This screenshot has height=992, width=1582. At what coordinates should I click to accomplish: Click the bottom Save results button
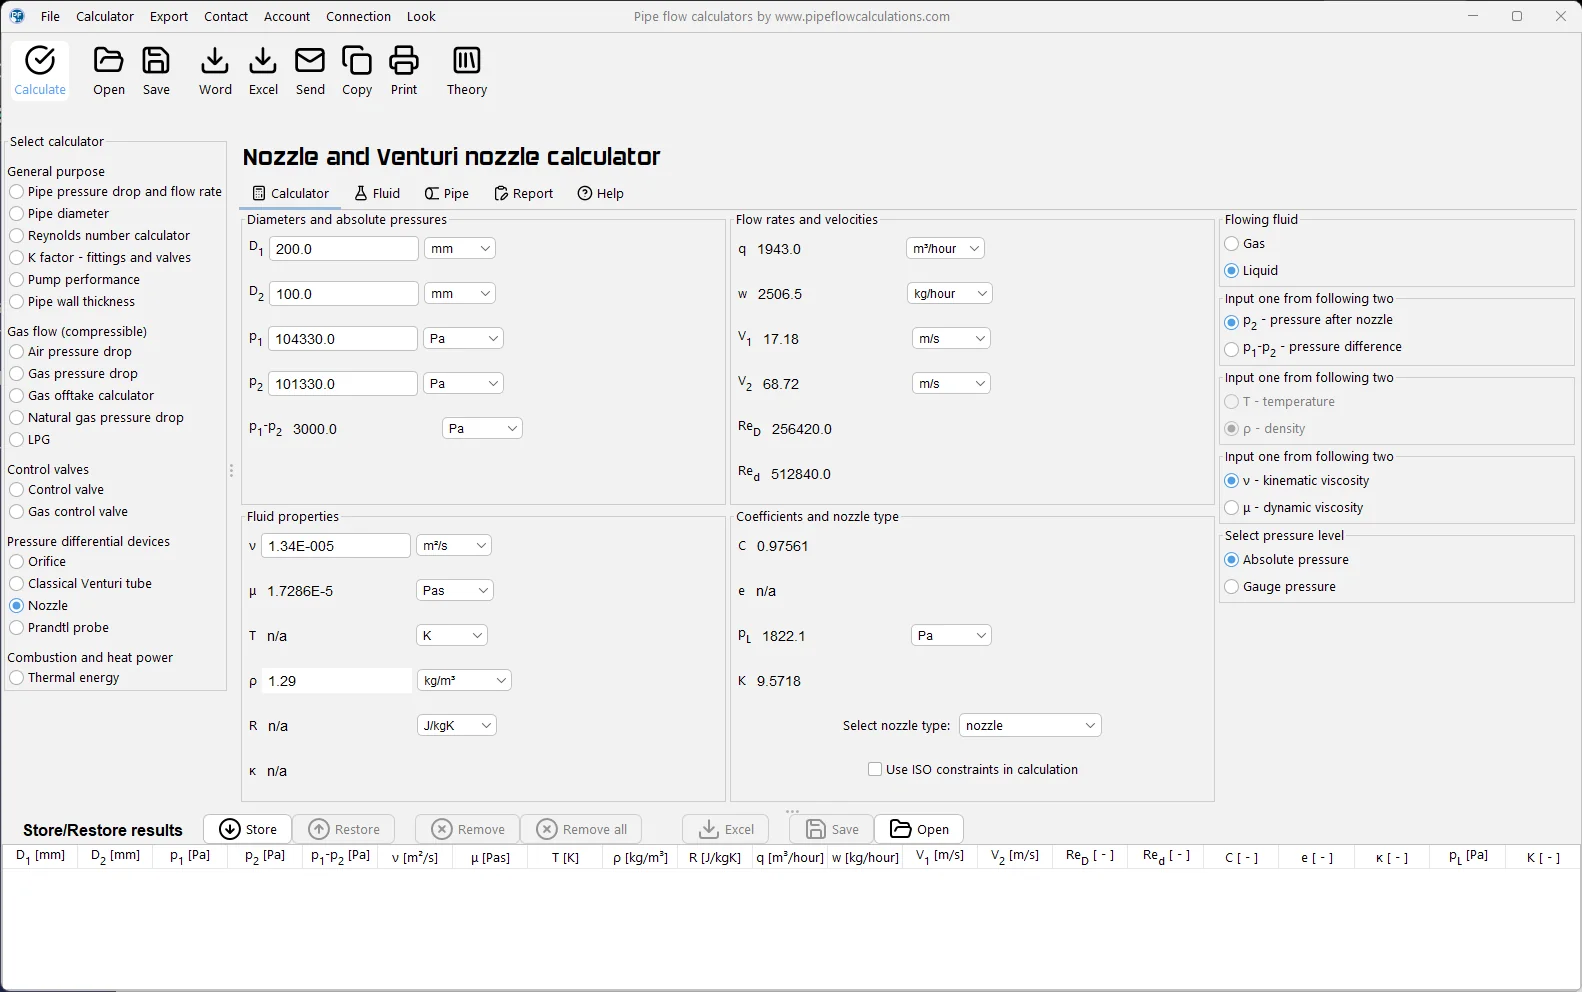click(x=832, y=829)
